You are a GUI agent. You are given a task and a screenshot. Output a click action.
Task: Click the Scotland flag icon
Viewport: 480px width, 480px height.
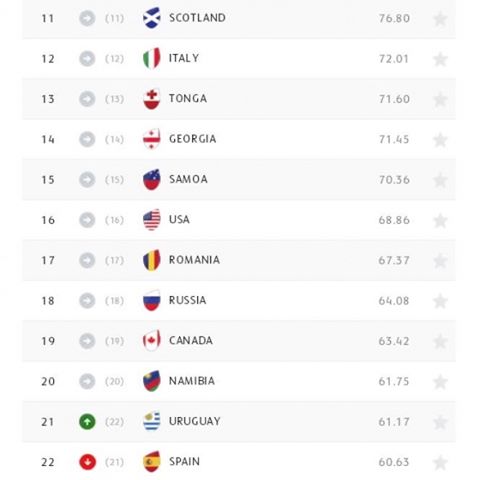[x=152, y=18]
